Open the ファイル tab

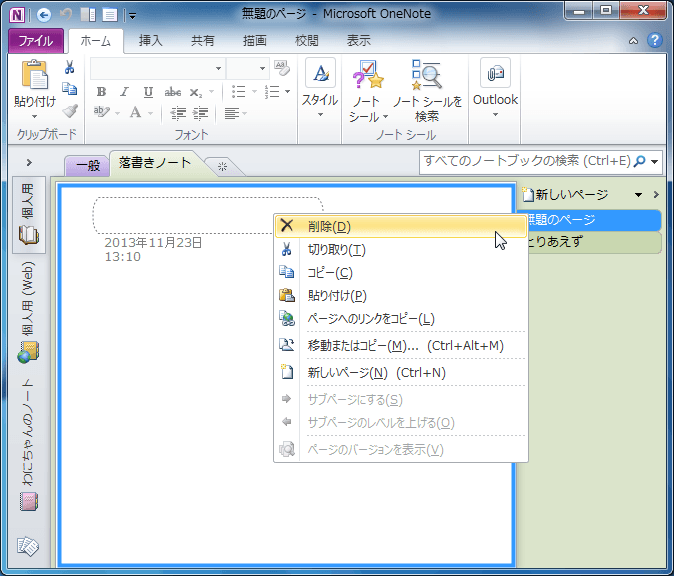(36, 41)
